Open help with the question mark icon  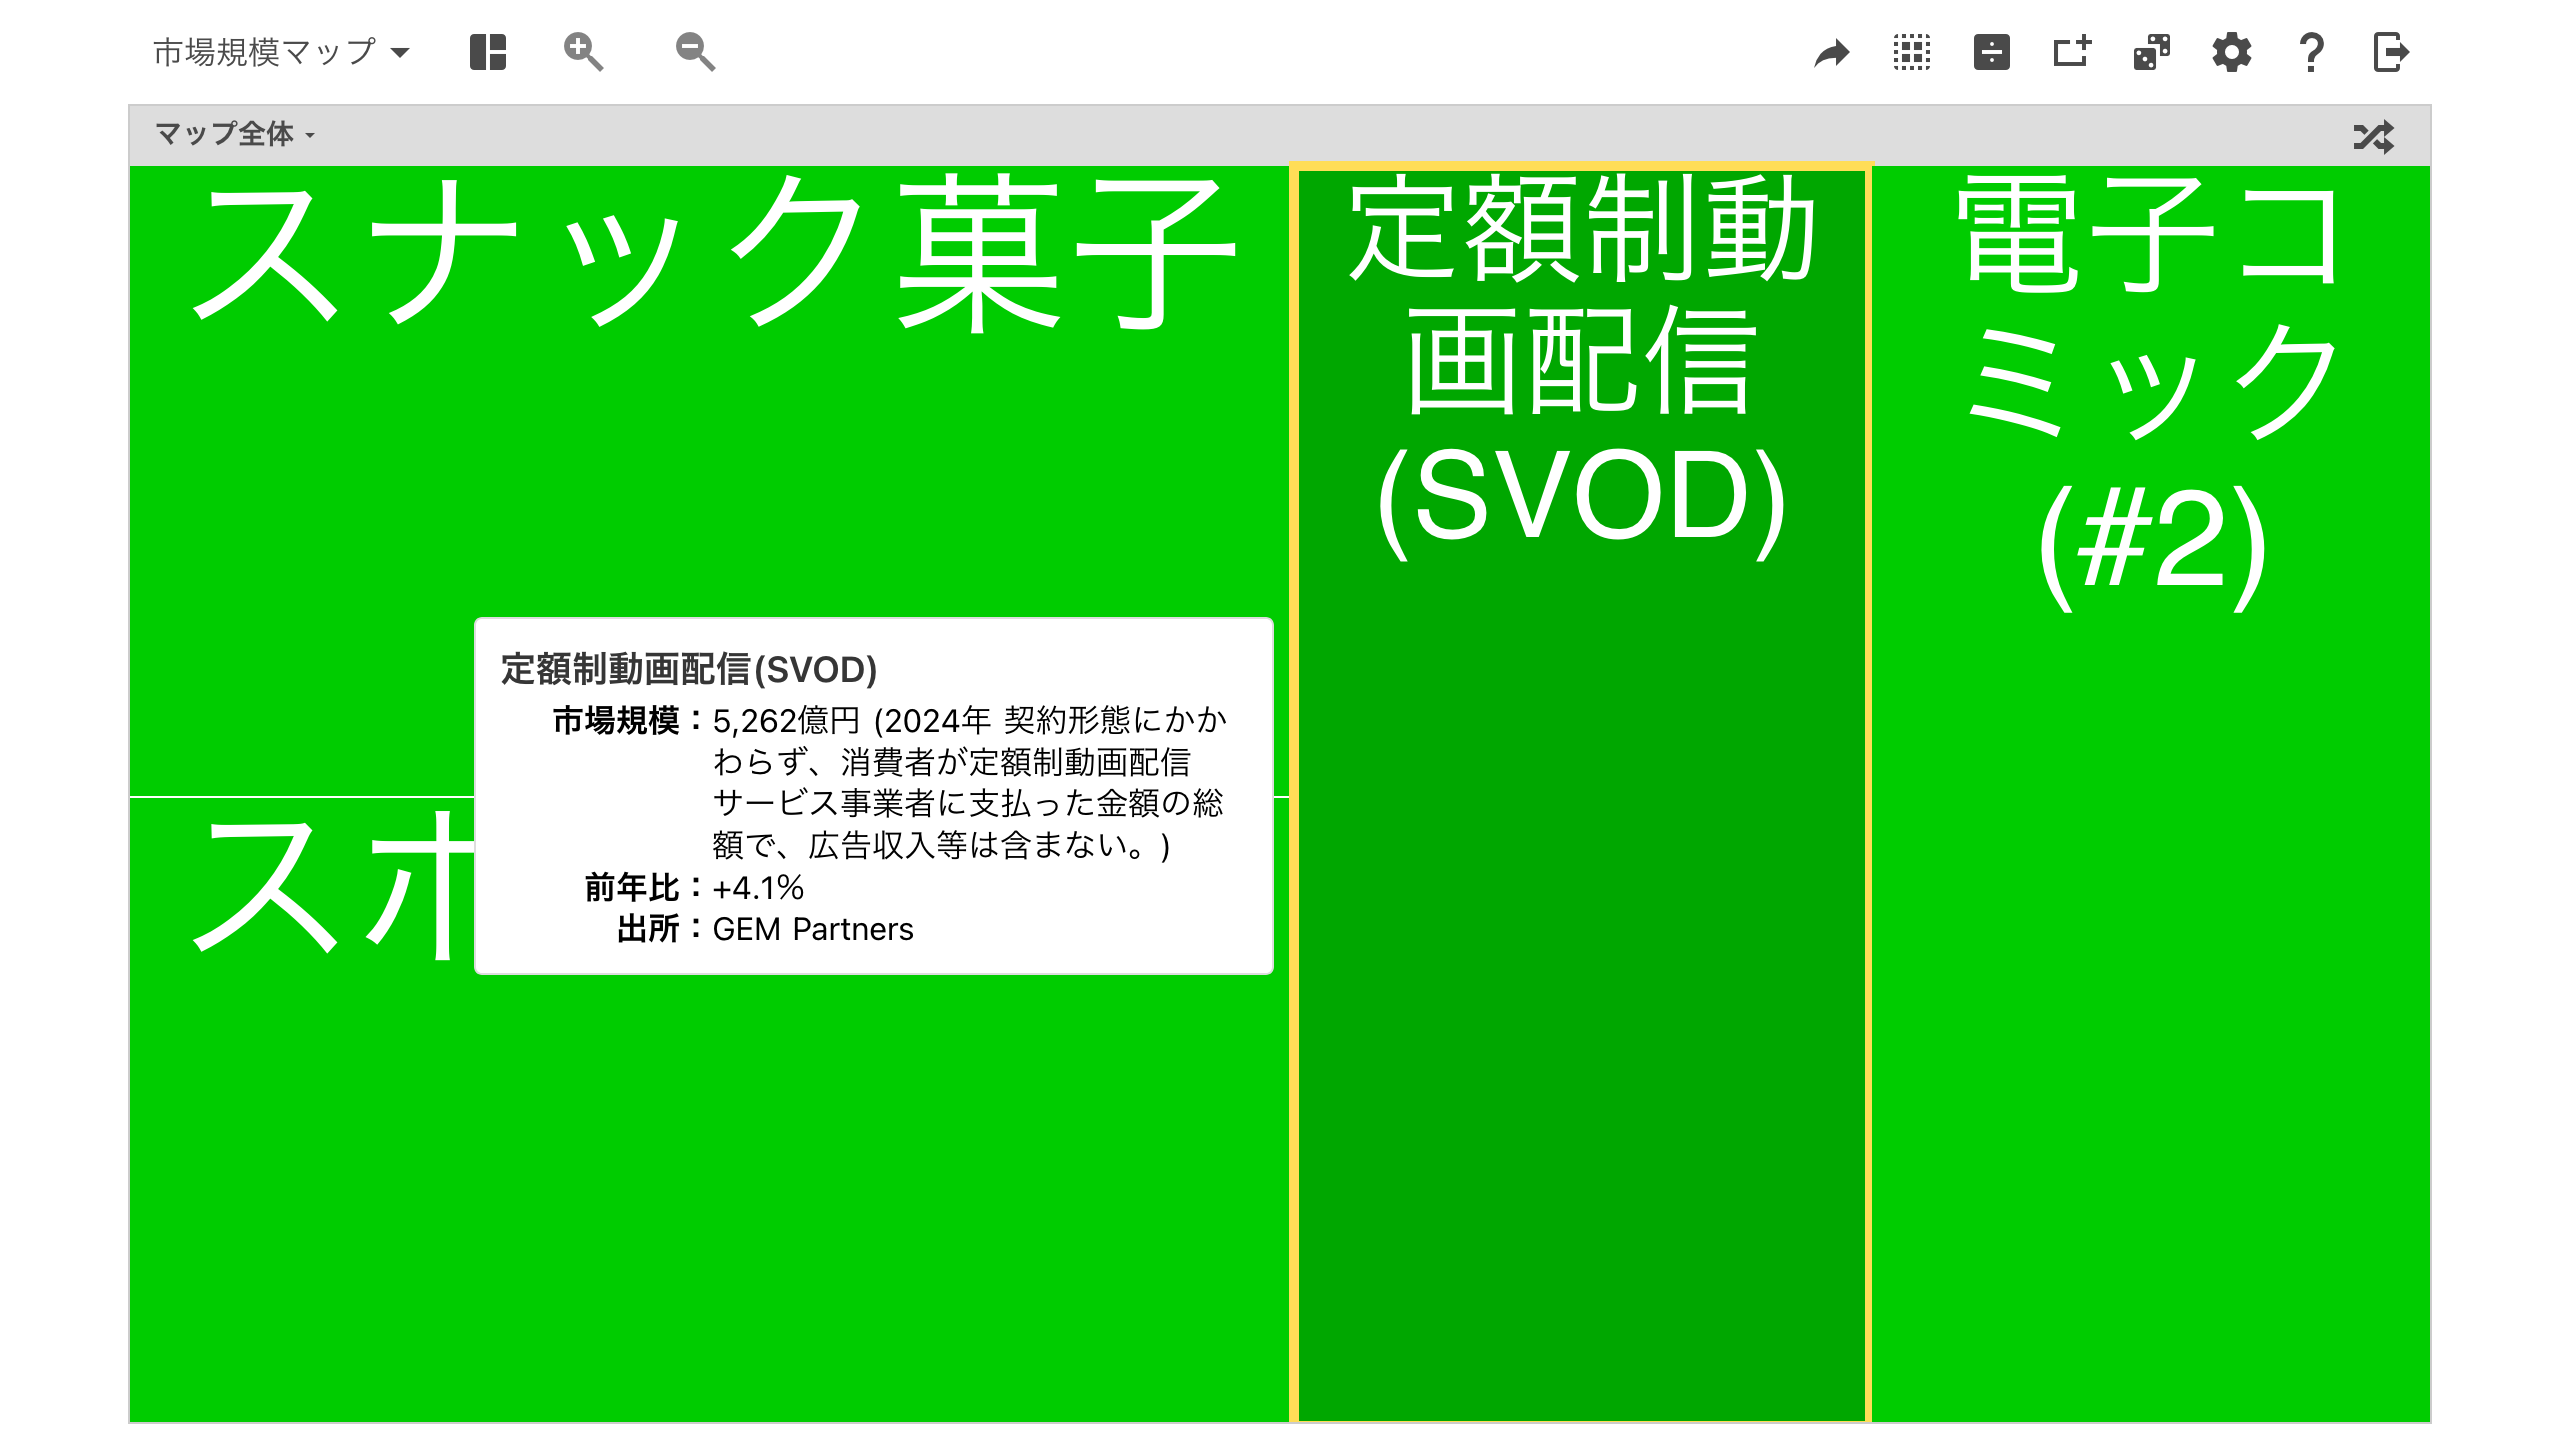pyautogui.click(x=2312, y=52)
